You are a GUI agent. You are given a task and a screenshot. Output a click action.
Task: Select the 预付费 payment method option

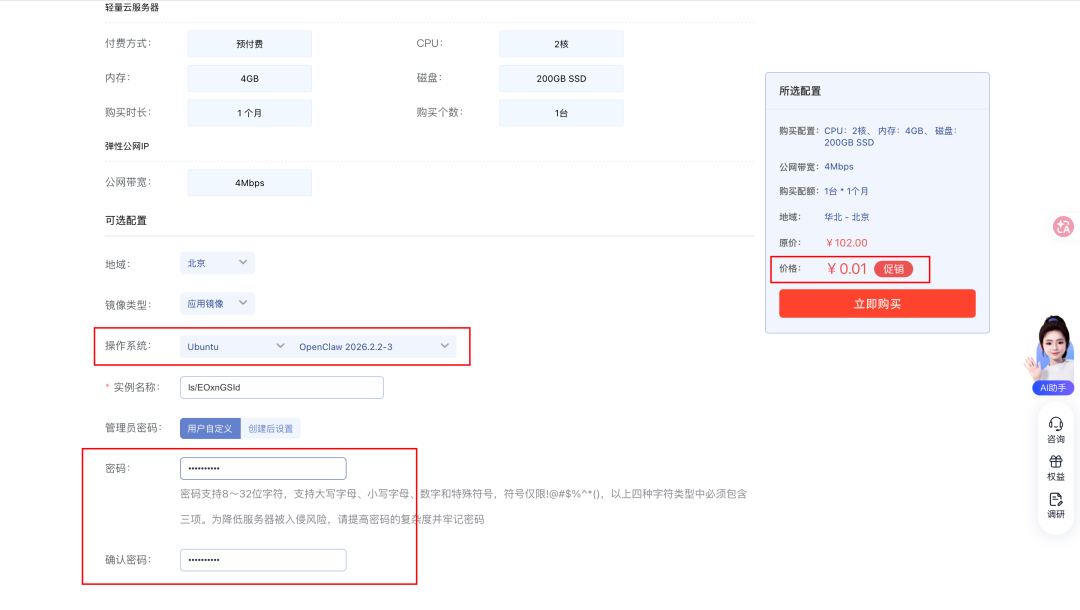click(248, 43)
